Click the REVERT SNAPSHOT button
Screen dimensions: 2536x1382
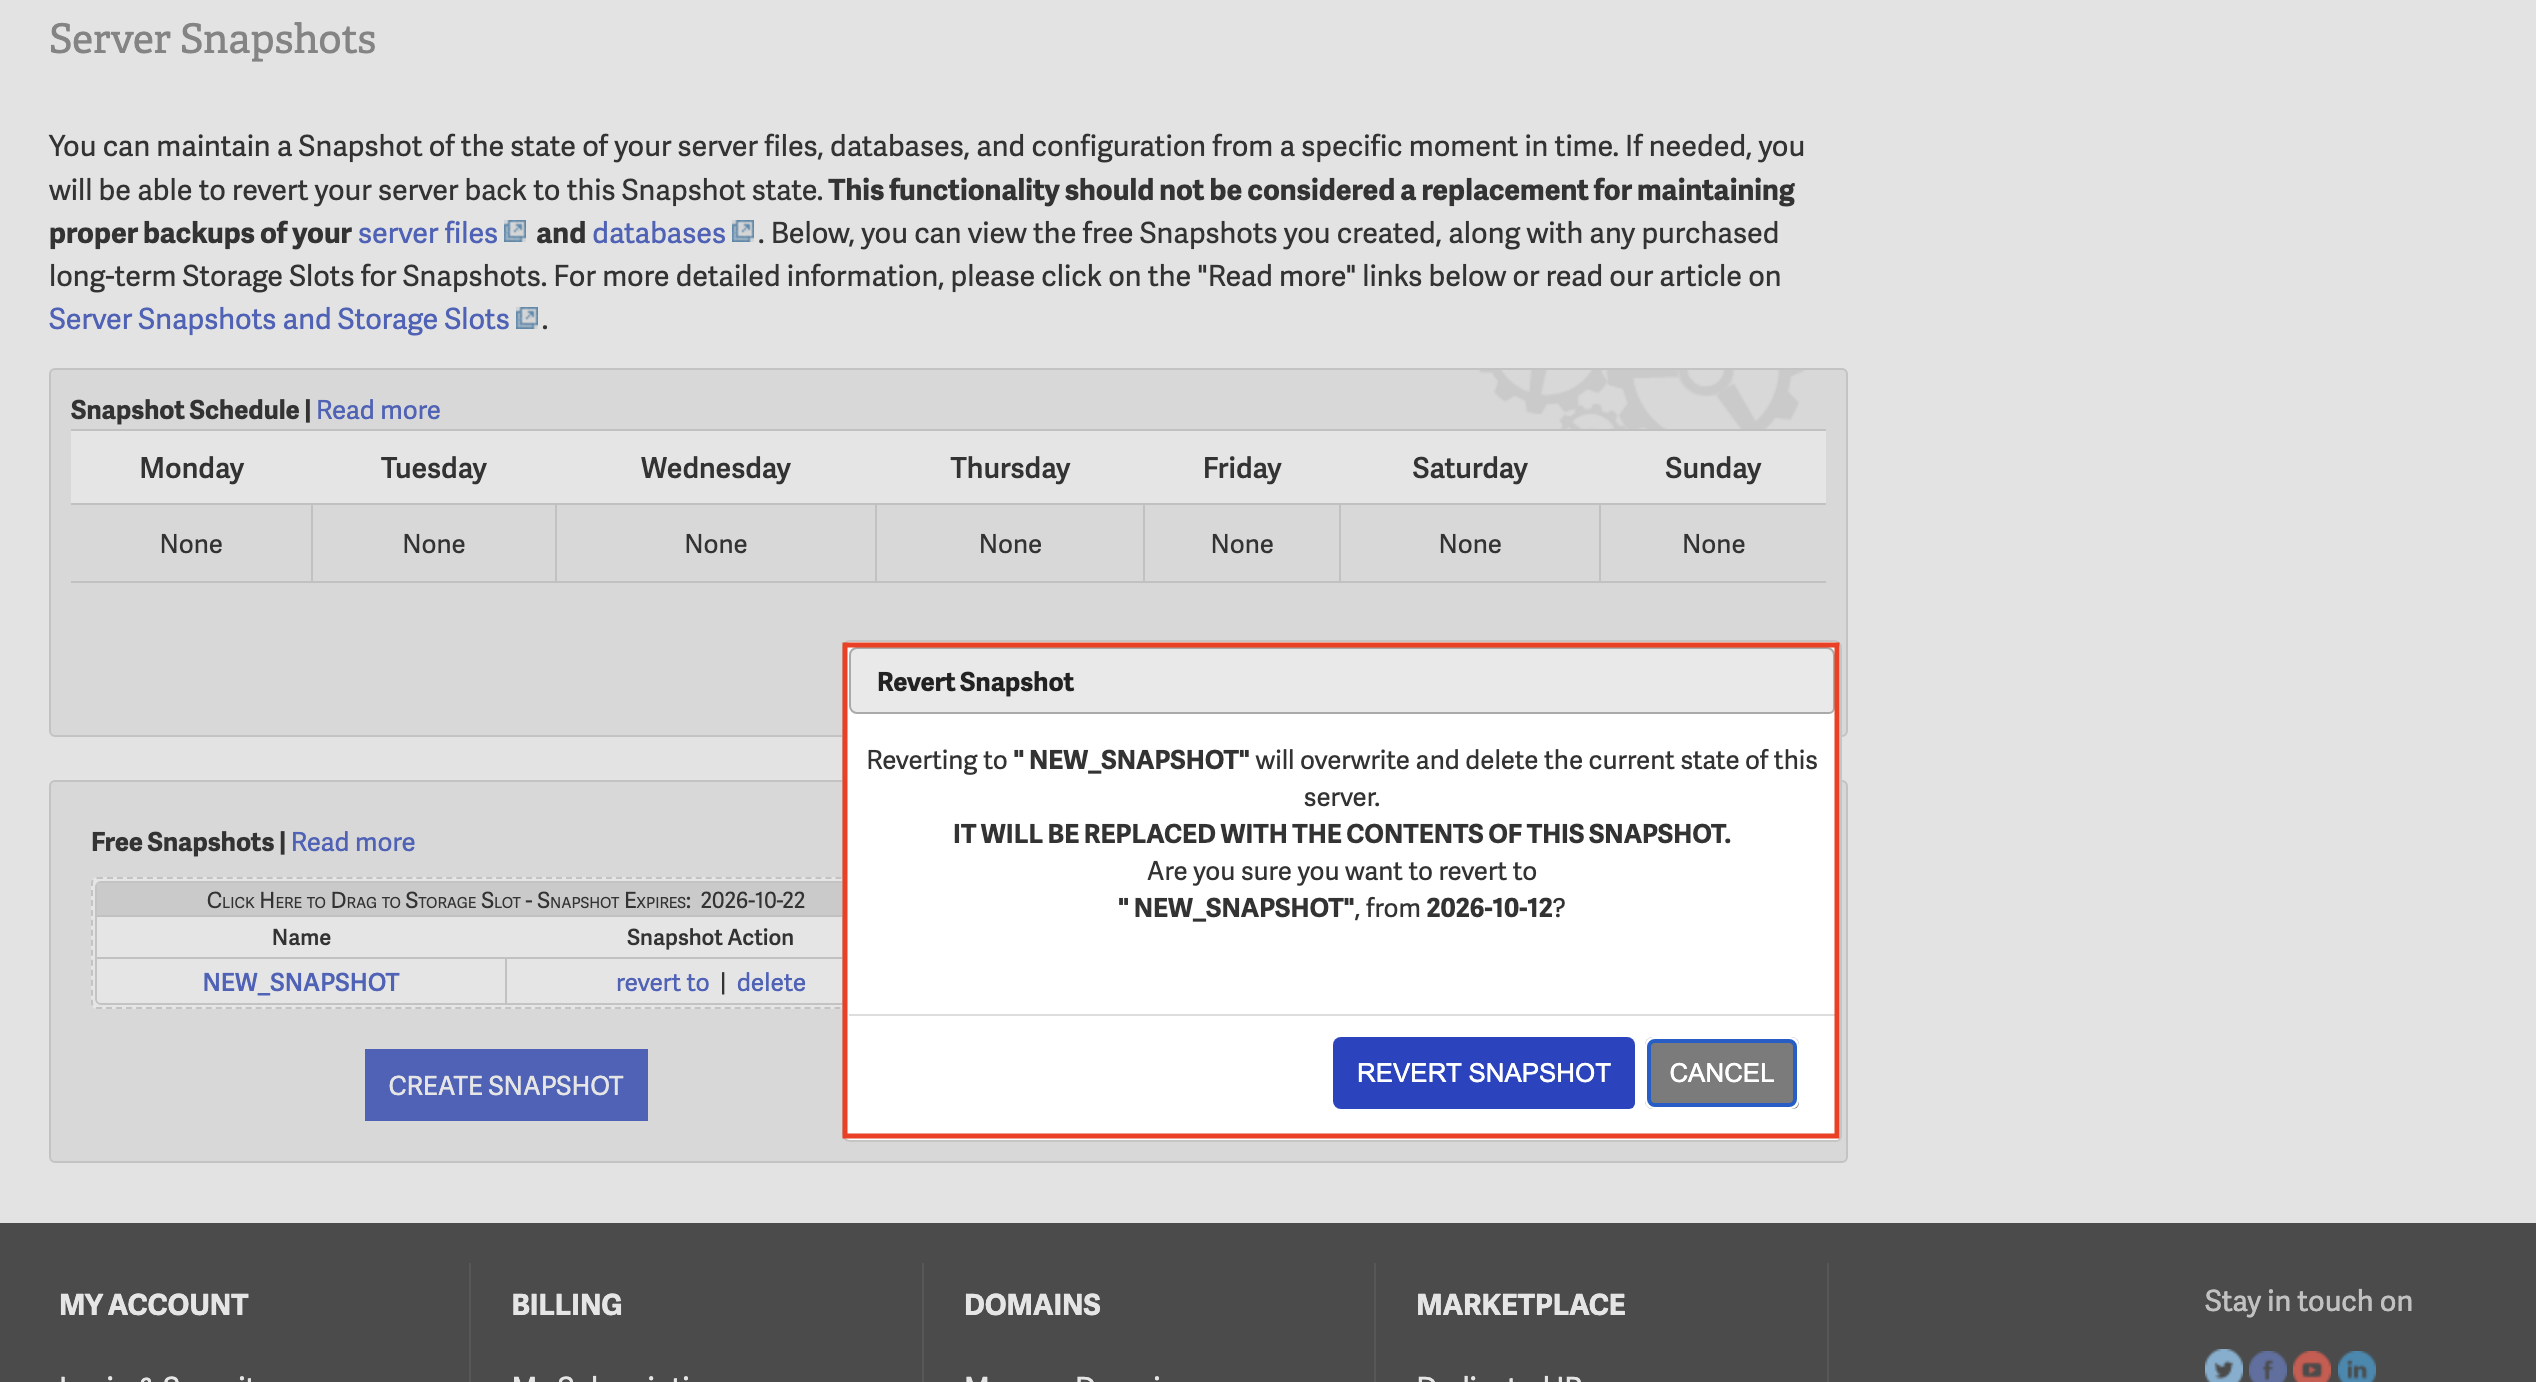pyautogui.click(x=1483, y=1072)
